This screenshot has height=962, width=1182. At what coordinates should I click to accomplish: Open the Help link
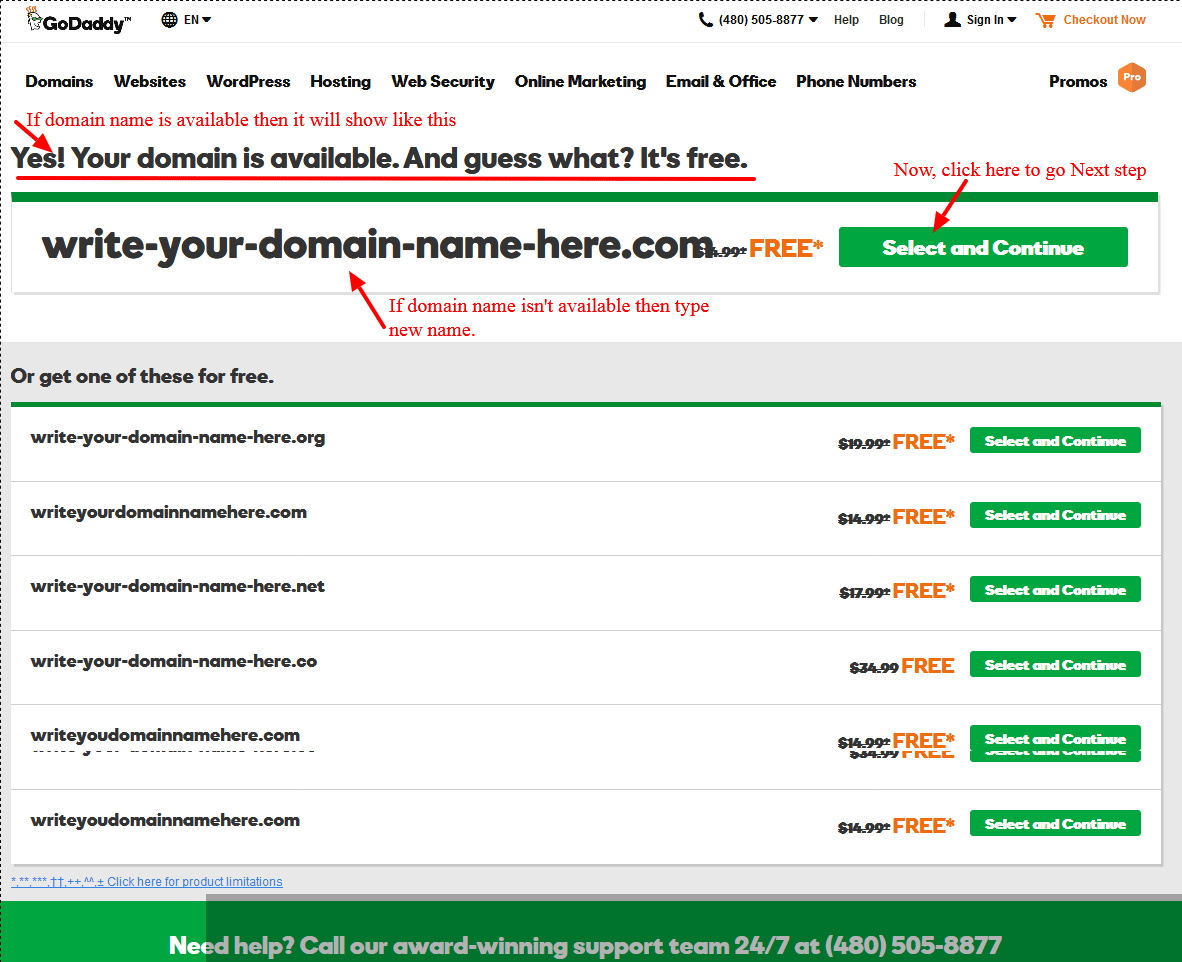pyautogui.click(x=846, y=20)
